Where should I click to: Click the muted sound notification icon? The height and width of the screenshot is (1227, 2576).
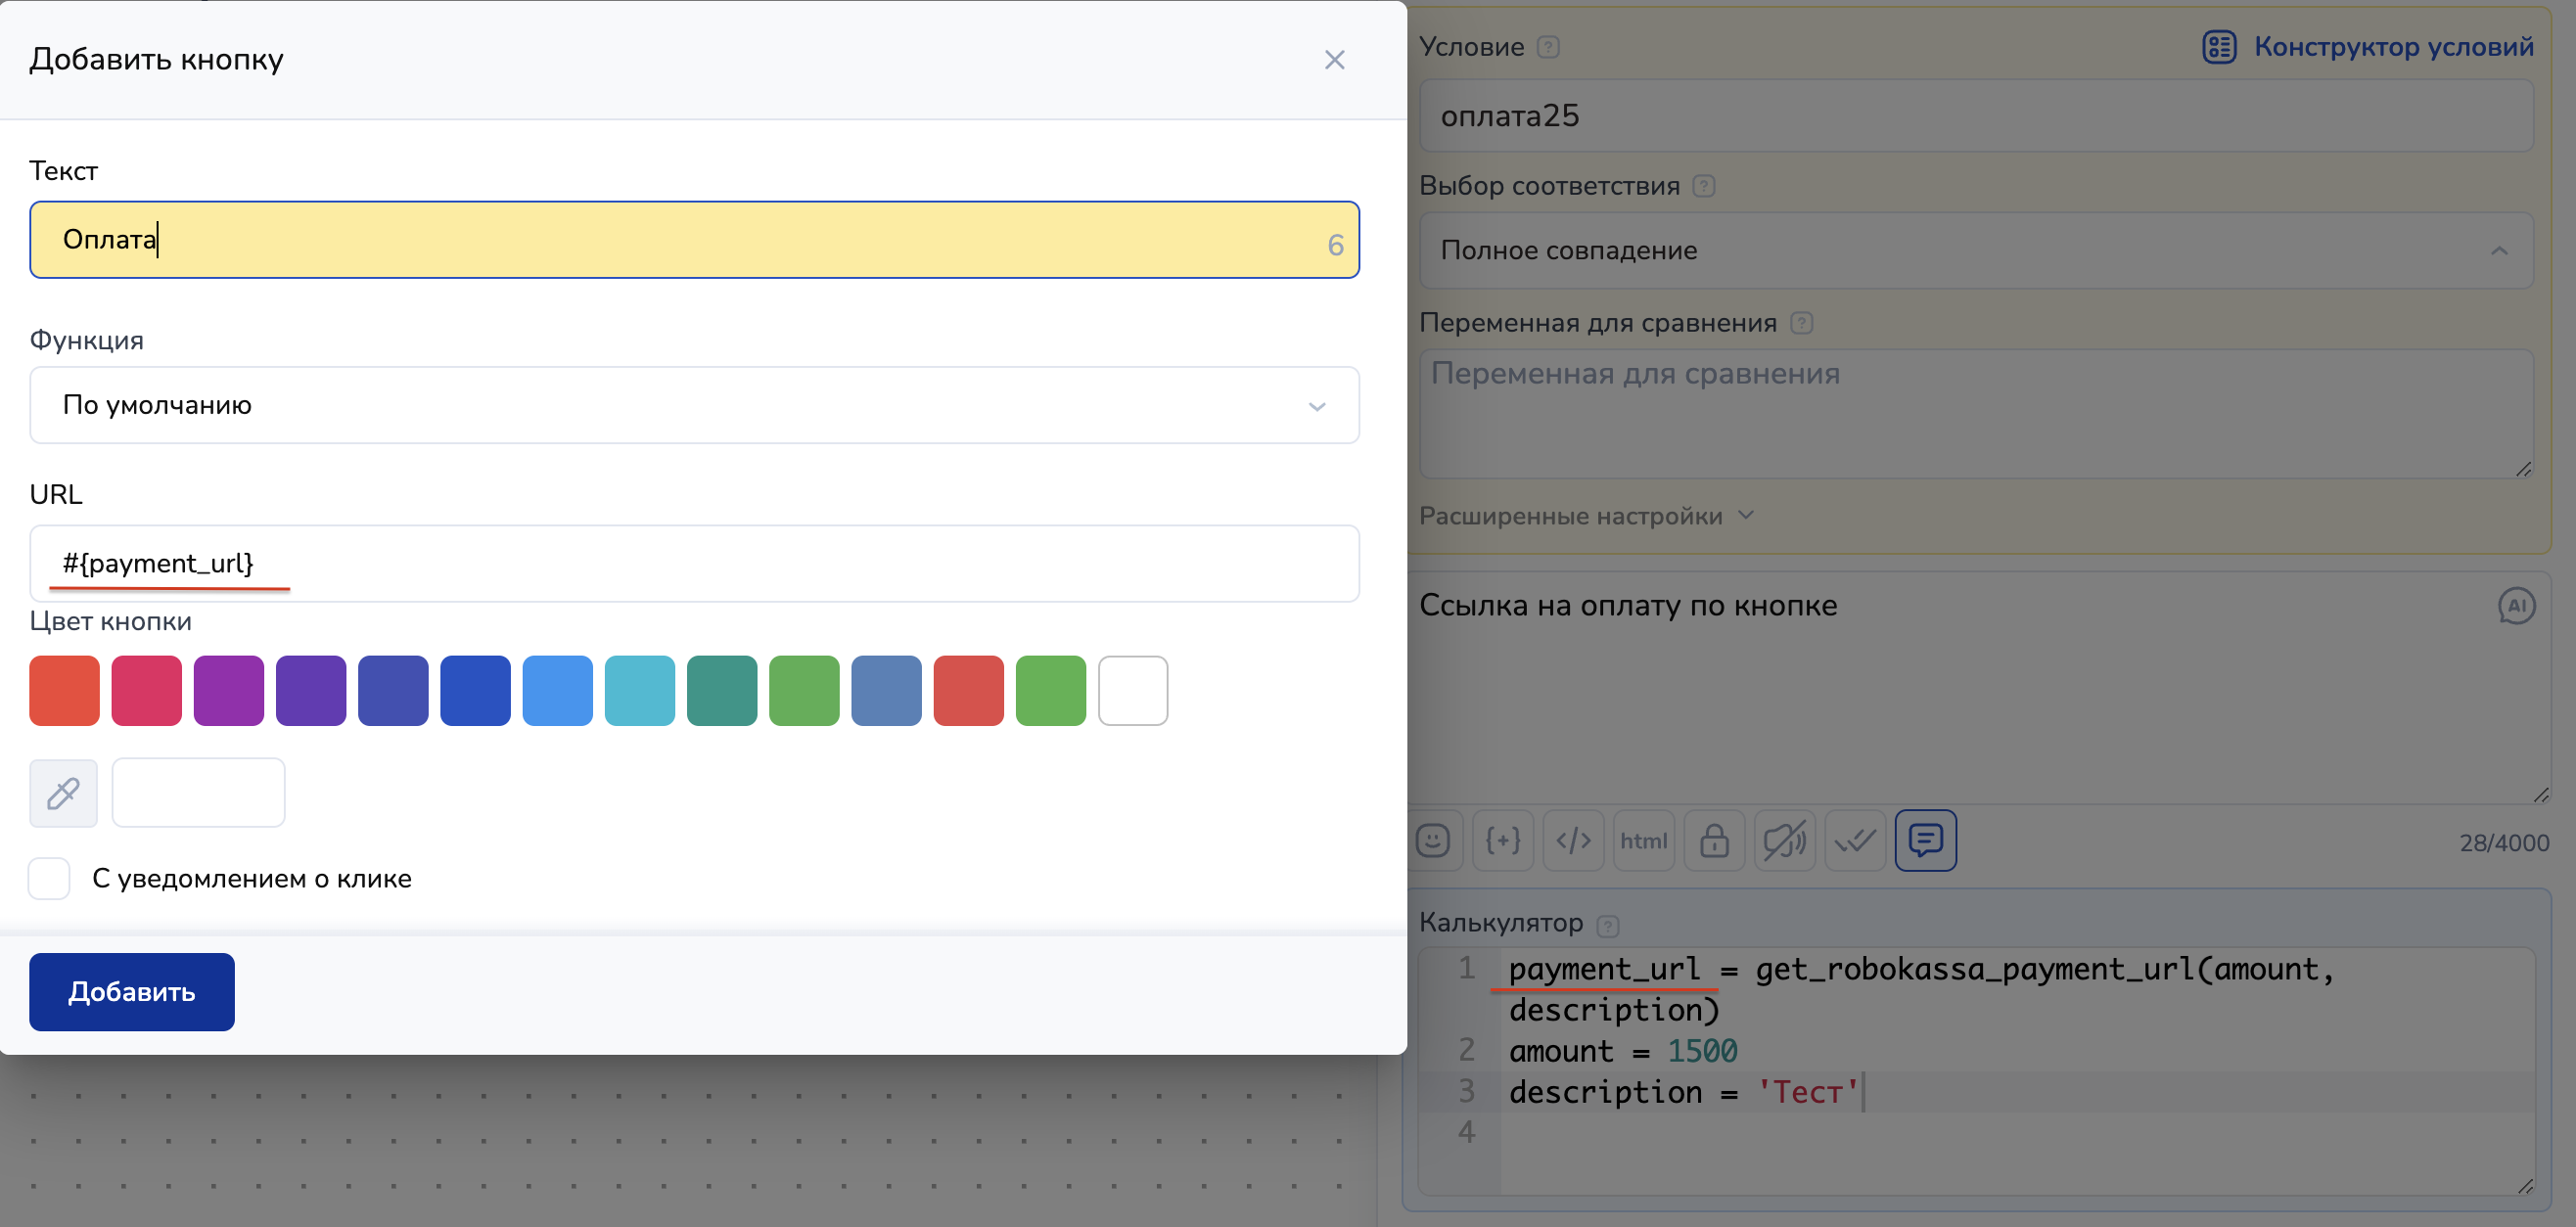(x=1784, y=840)
